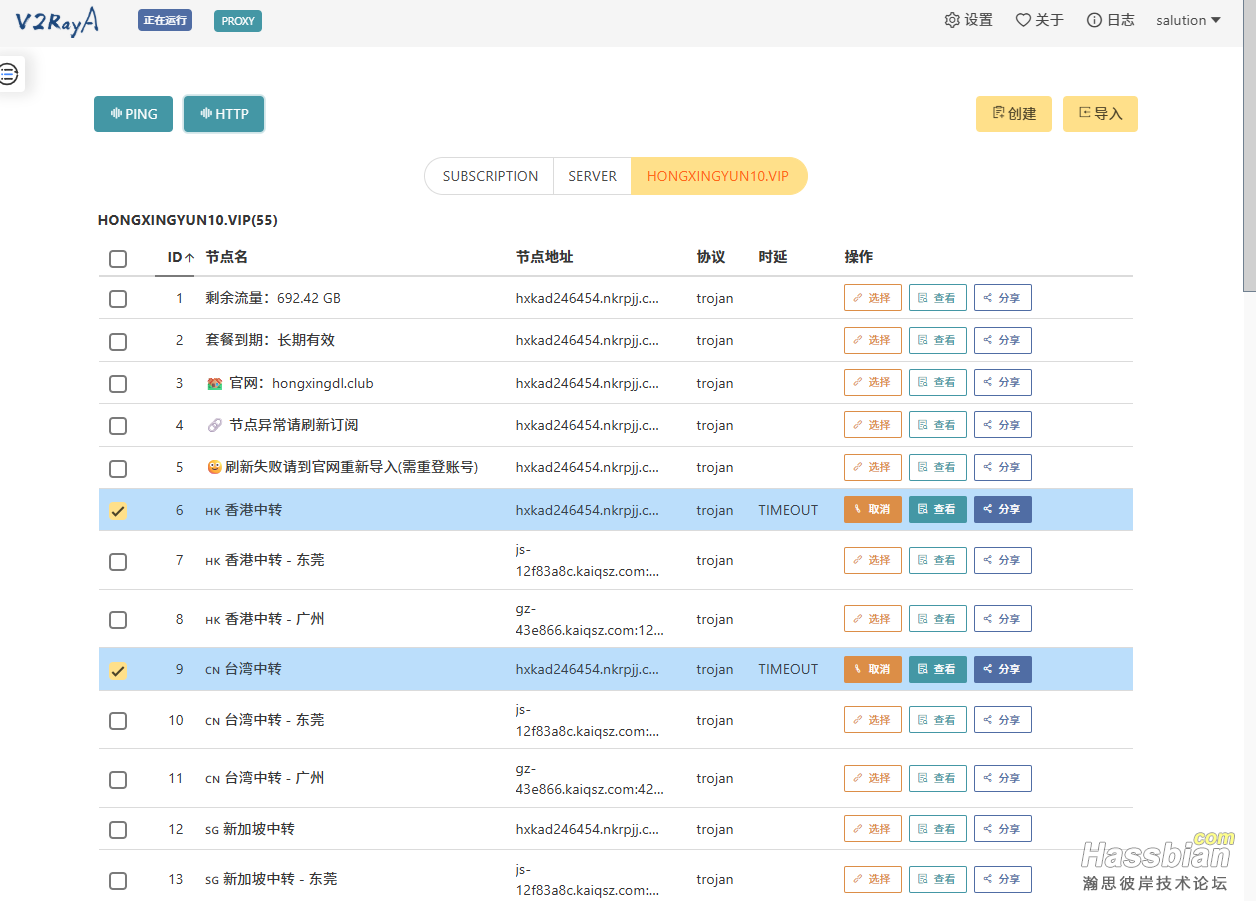This screenshot has width=1256, height=901.
Task: Check the checkbox for node ID 7
Action: 118,562
